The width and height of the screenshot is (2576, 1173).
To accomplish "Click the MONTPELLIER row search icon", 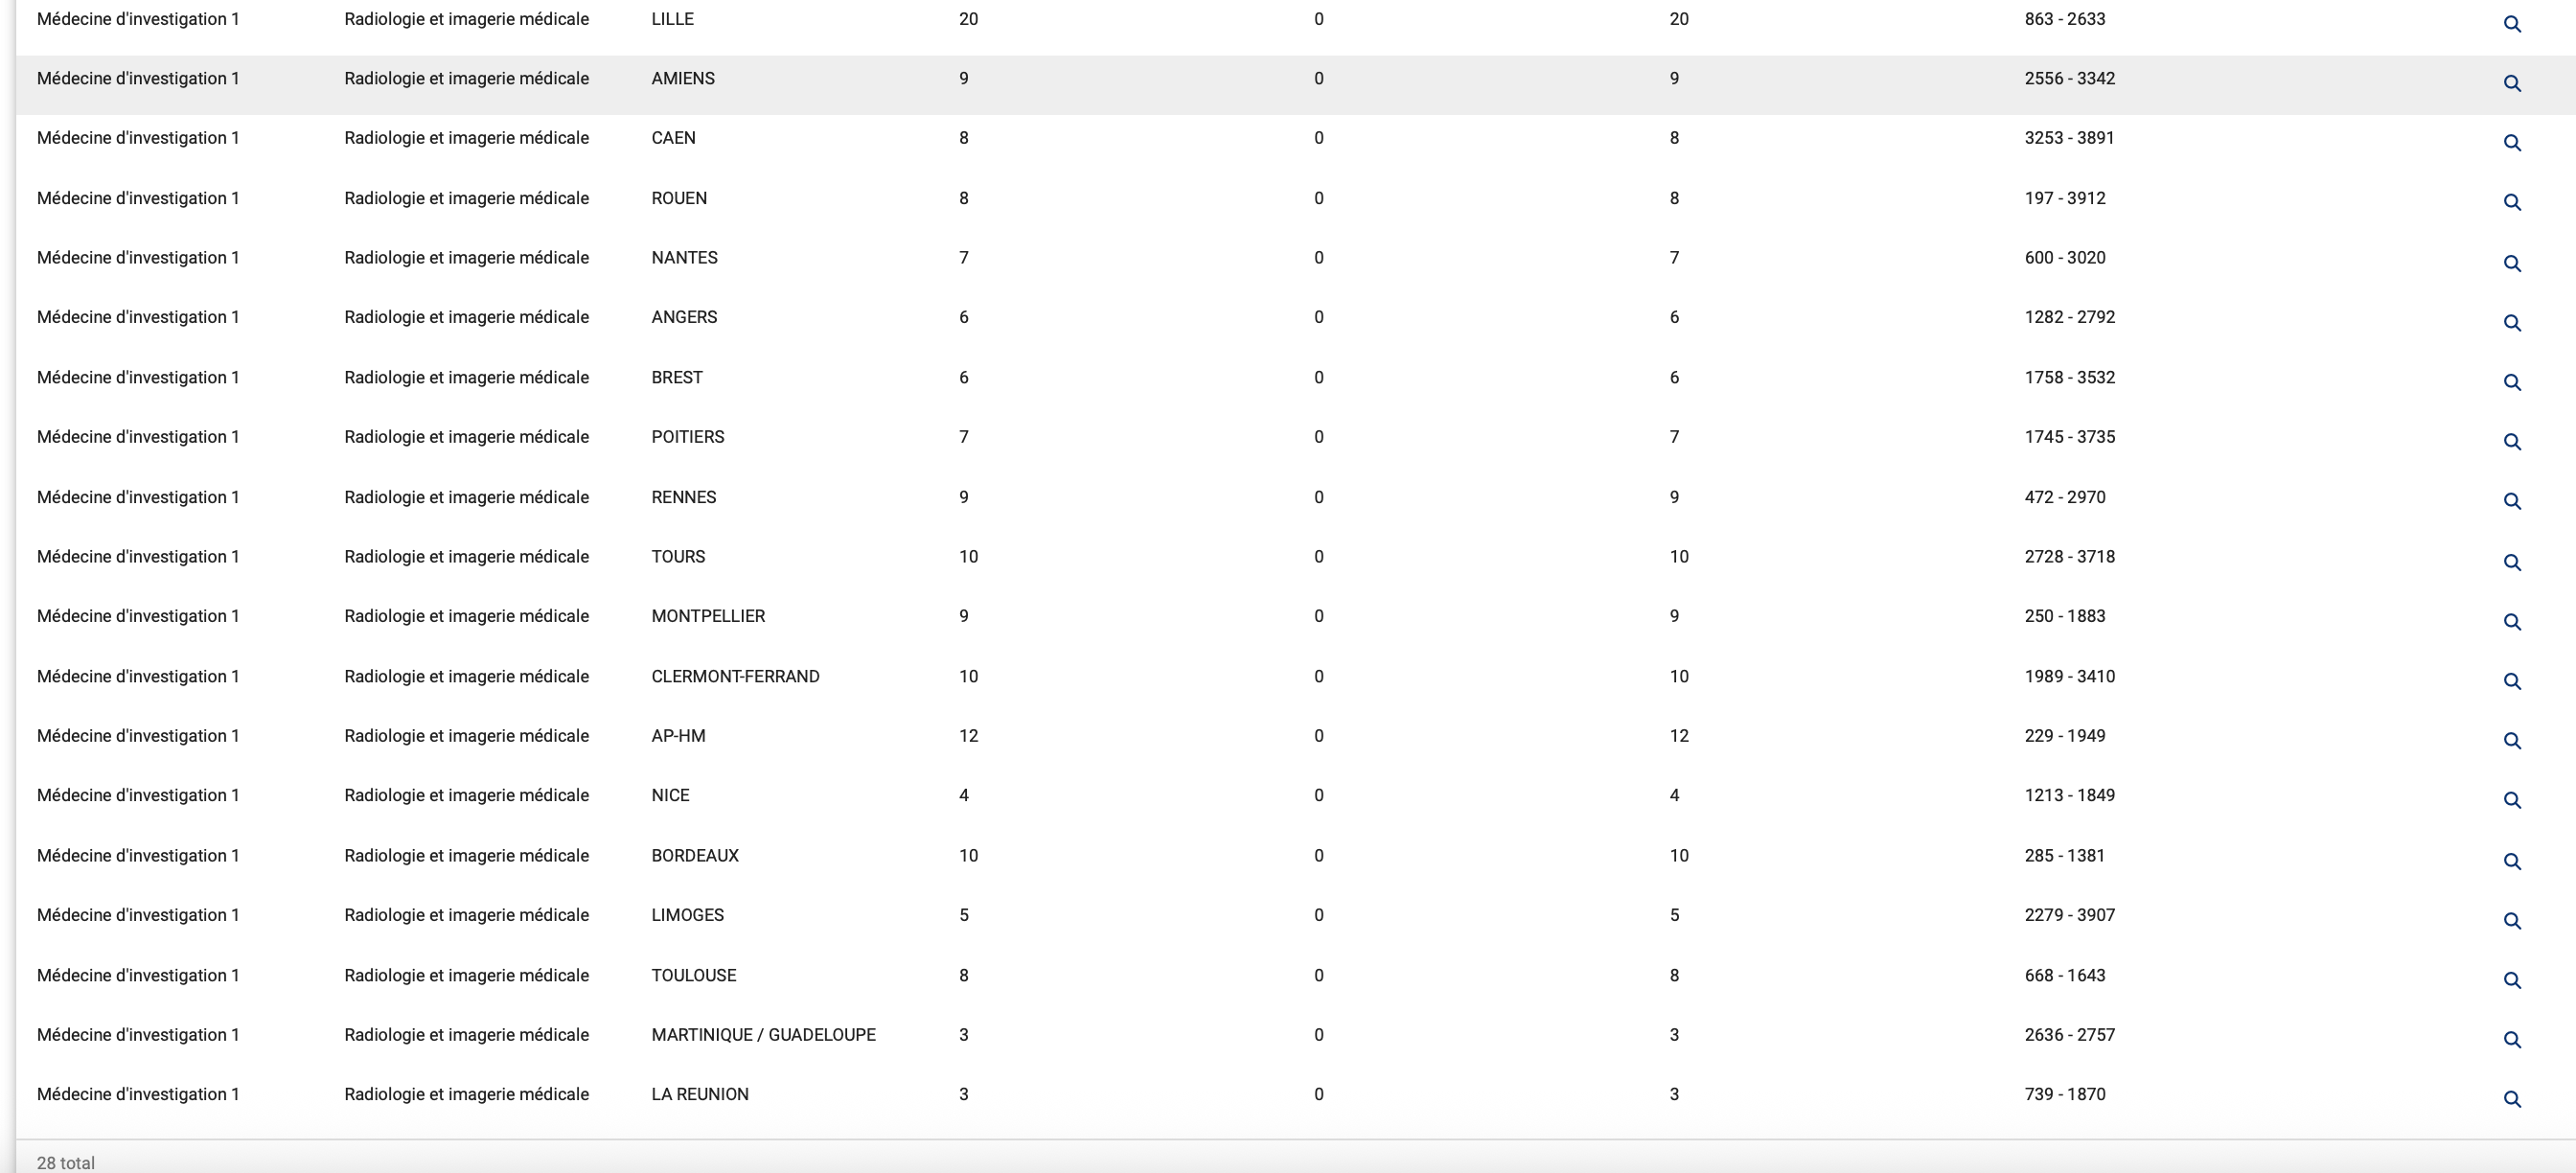I will [2511, 622].
